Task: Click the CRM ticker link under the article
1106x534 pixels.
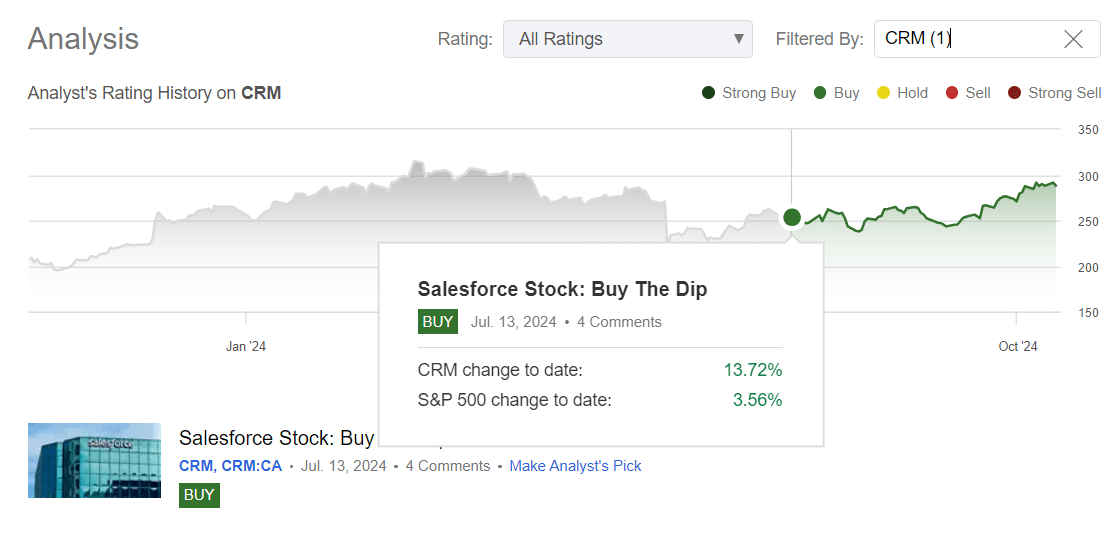Action: [x=196, y=466]
